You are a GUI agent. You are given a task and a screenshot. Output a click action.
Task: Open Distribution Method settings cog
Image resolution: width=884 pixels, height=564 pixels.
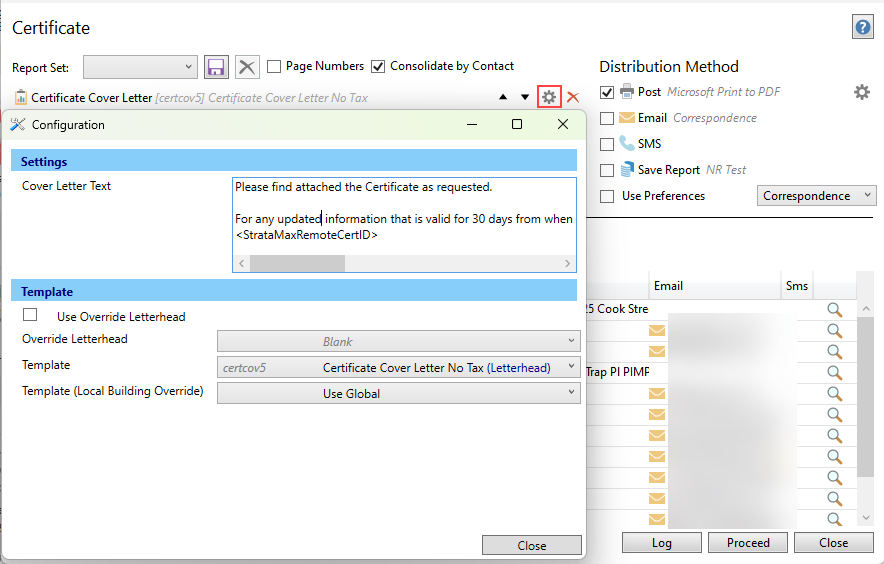pos(861,92)
